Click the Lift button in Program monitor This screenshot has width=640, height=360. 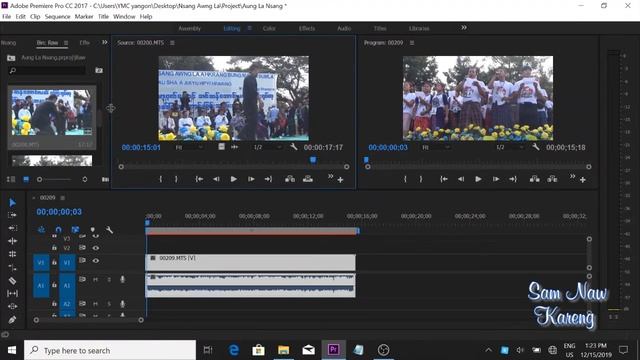pyautogui.click(x=534, y=179)
